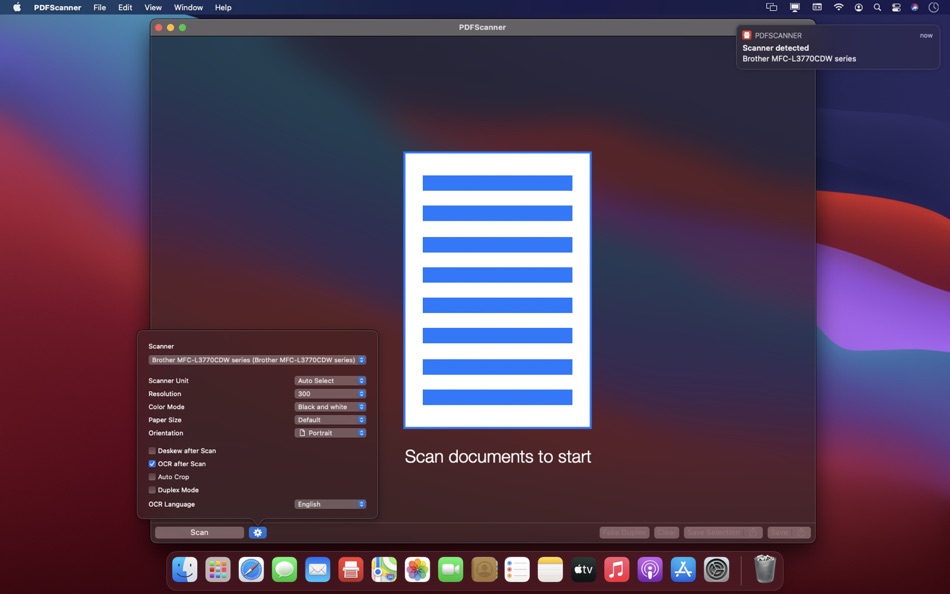Open Music from the dock

click(617, 570)
